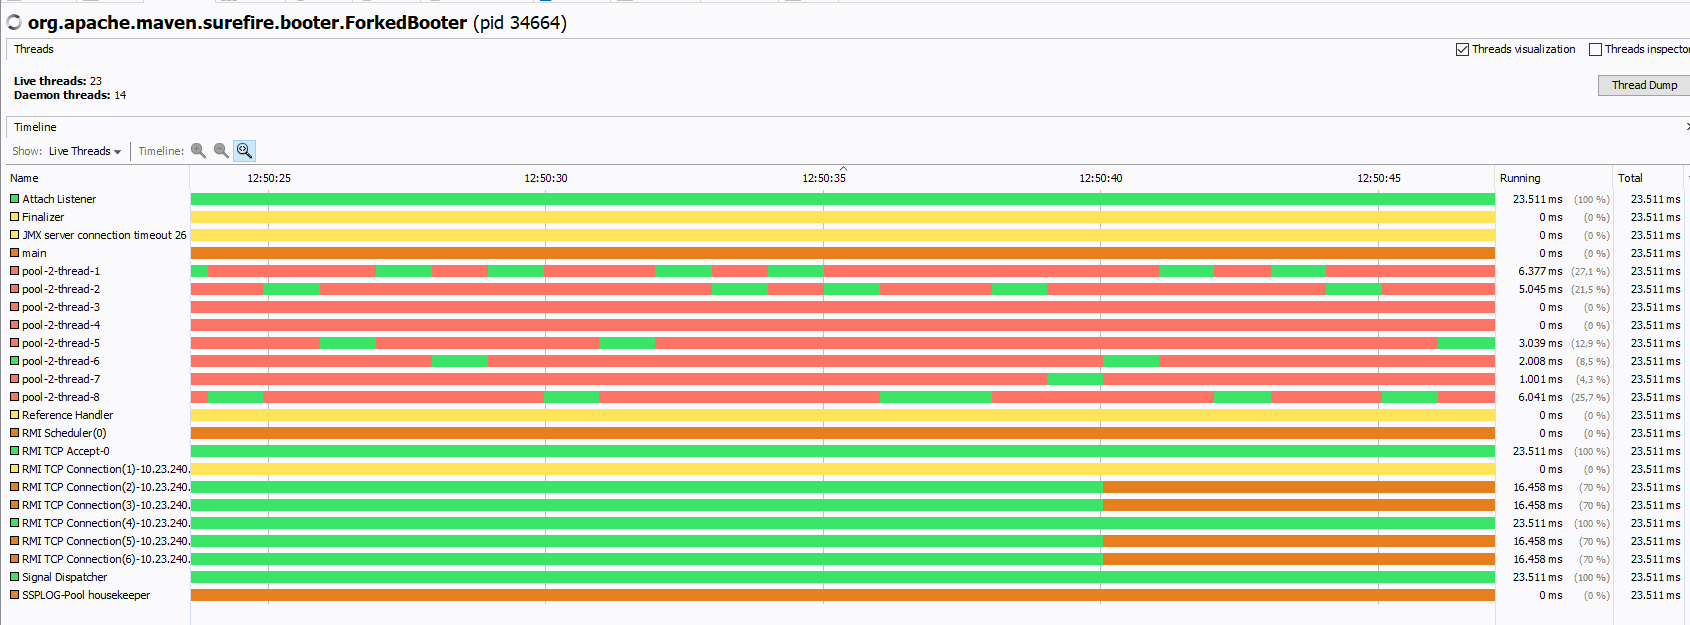Uncheck the Threads visualization checkbox

pos(1462,49)
